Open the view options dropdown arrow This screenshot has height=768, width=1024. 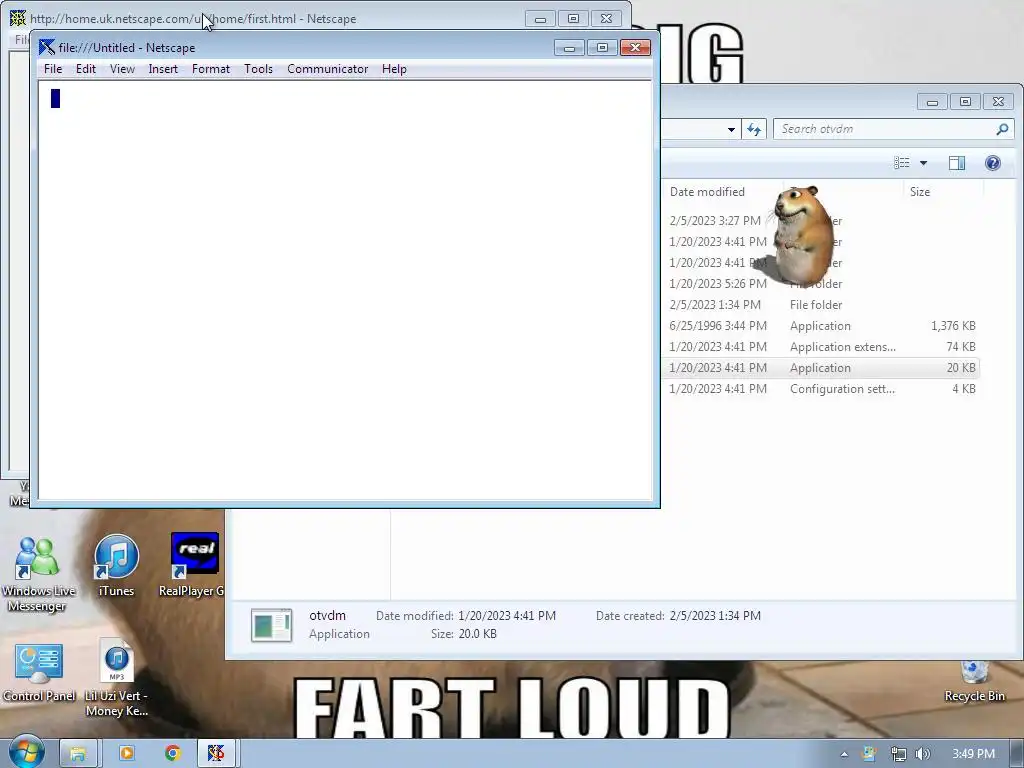click(x=923, y=163)
